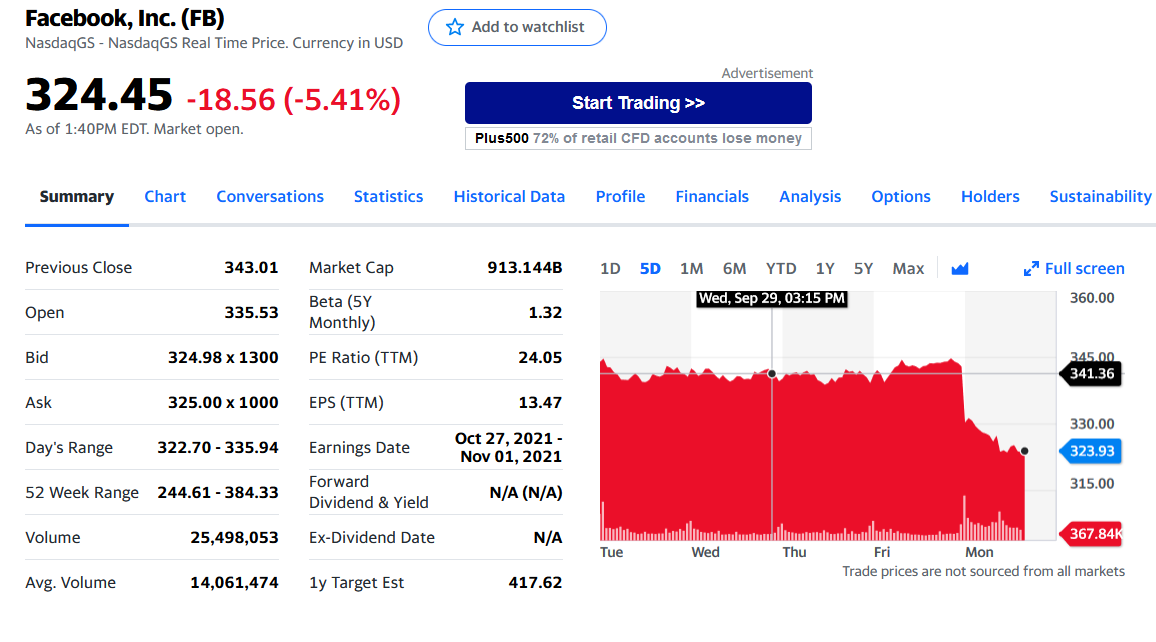Choose the Max chart range

point(908,269)
